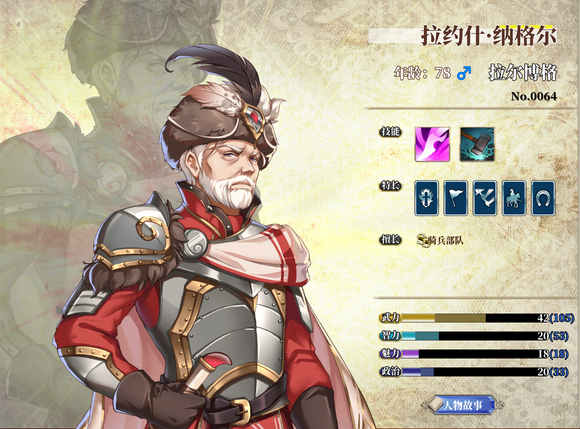
Task: Click the flag trait card
Action: [456, 198]
